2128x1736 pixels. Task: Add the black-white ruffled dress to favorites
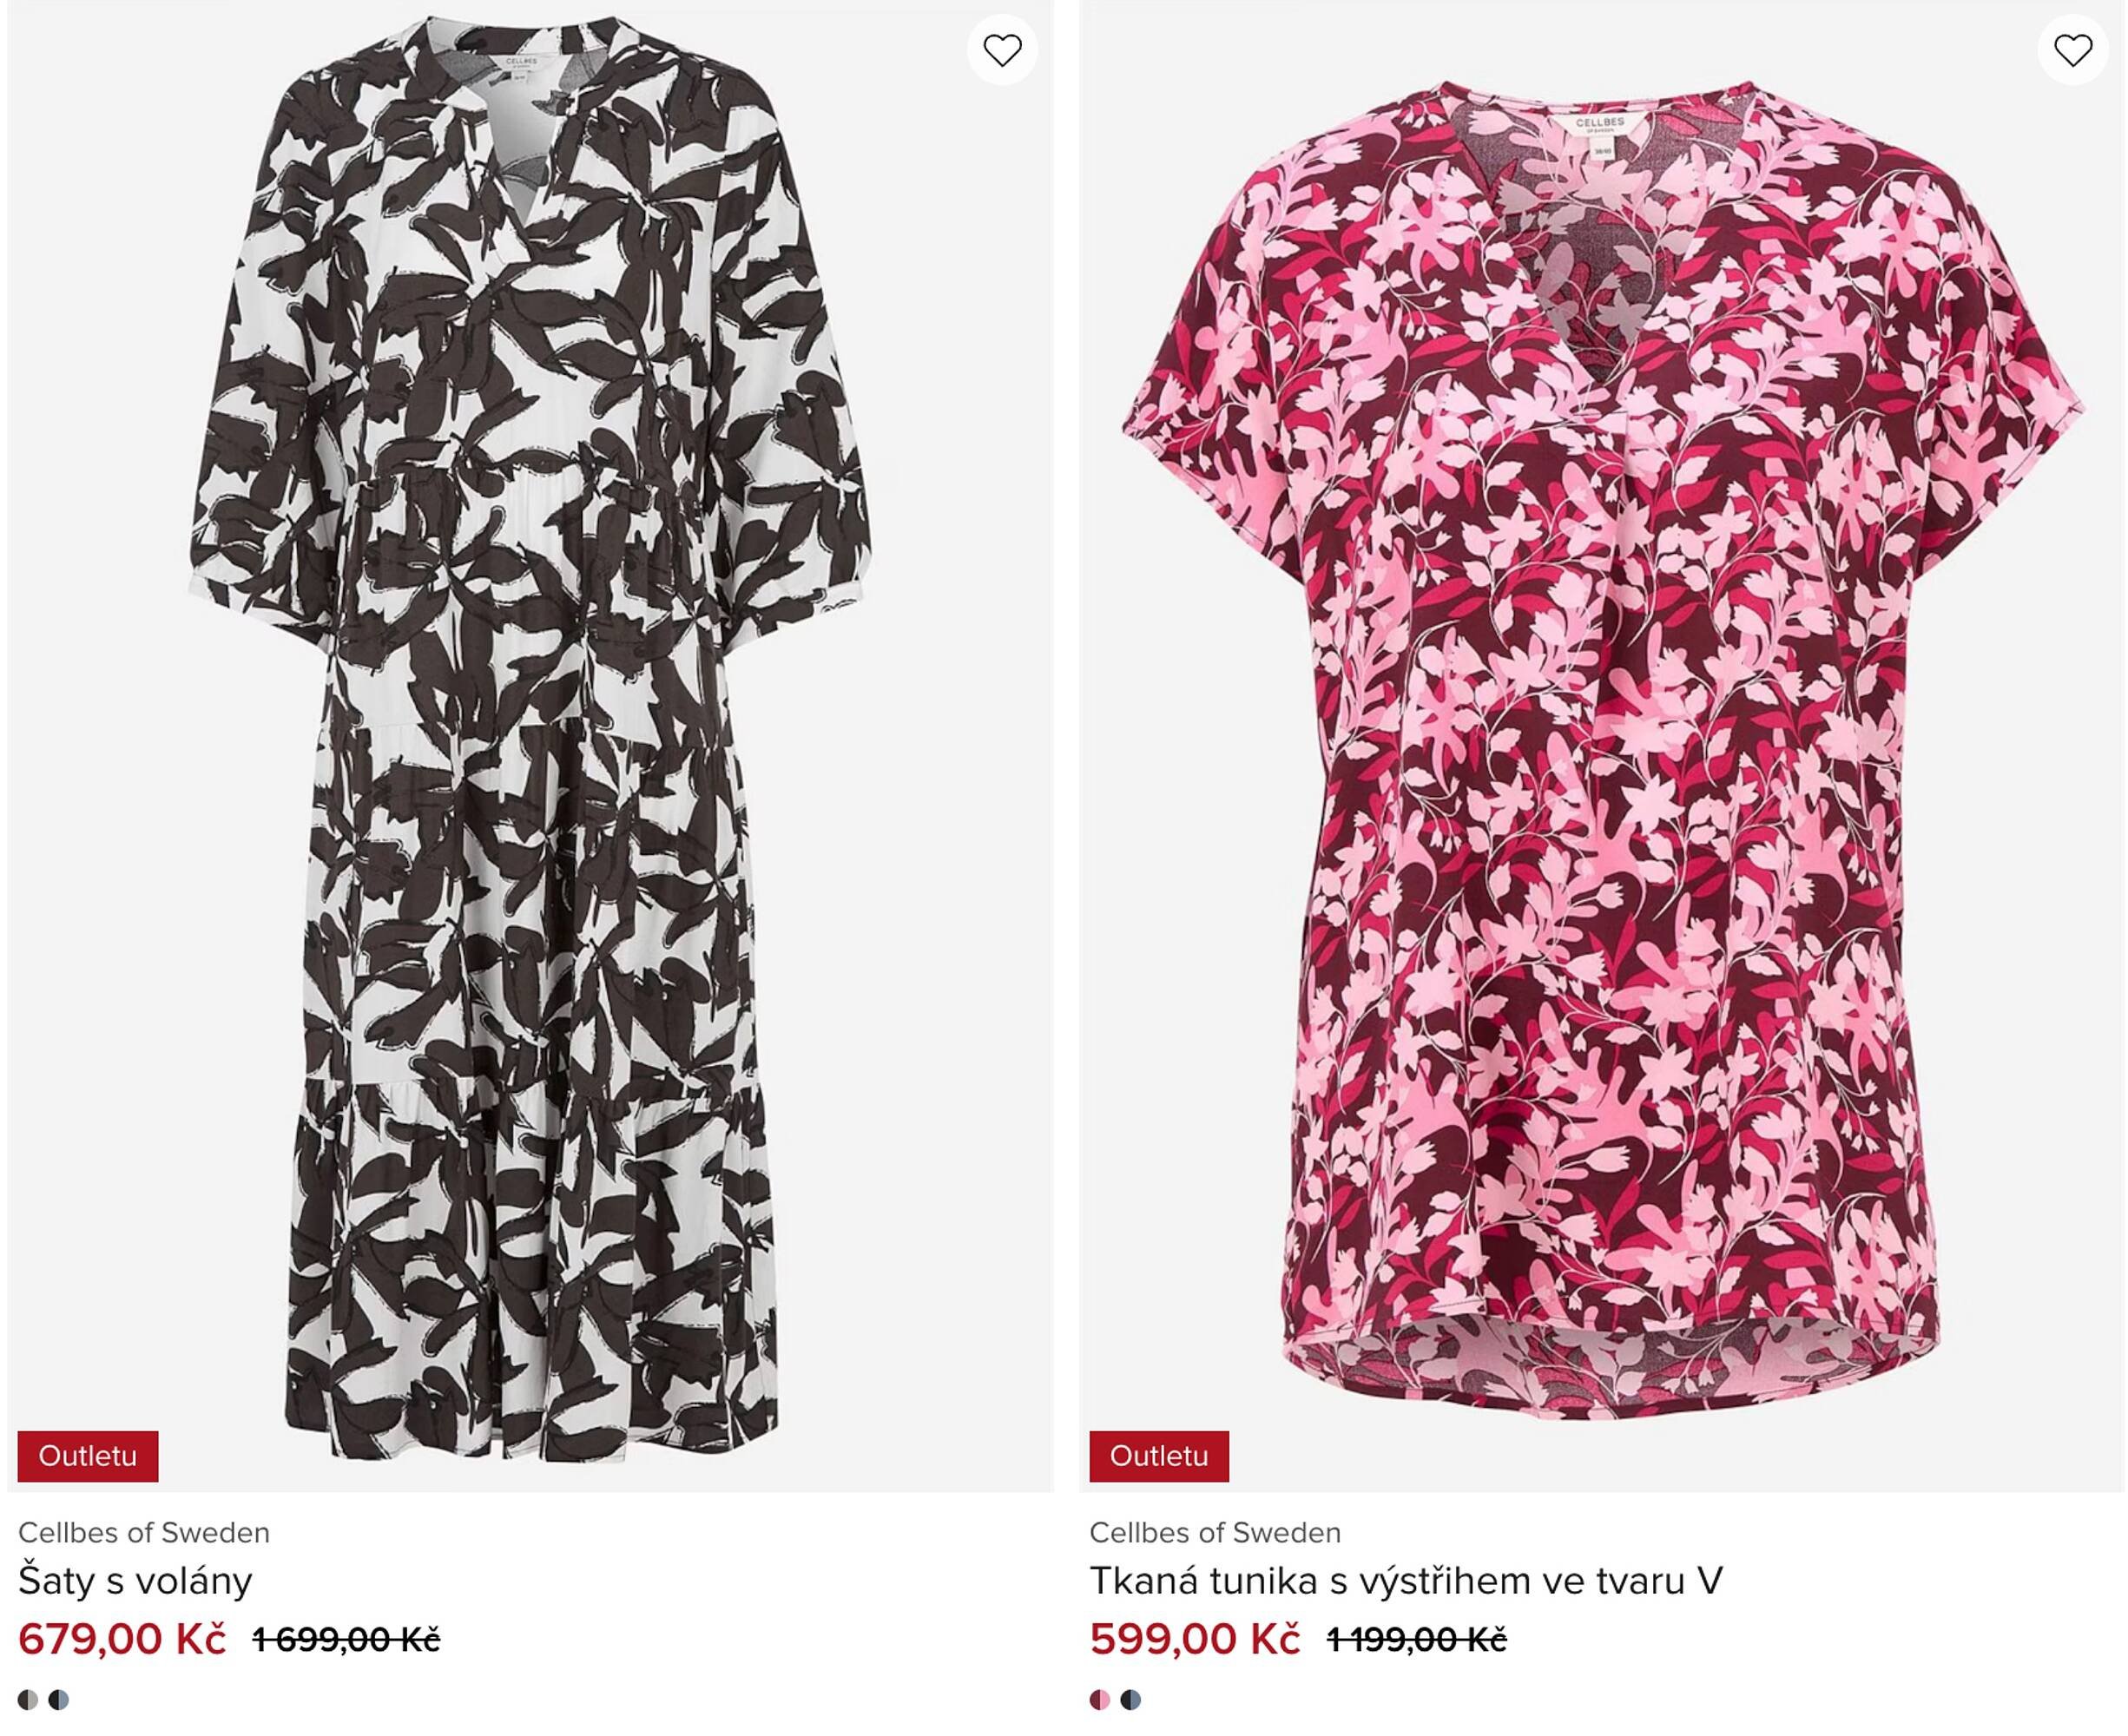(x=1001, y=50)
